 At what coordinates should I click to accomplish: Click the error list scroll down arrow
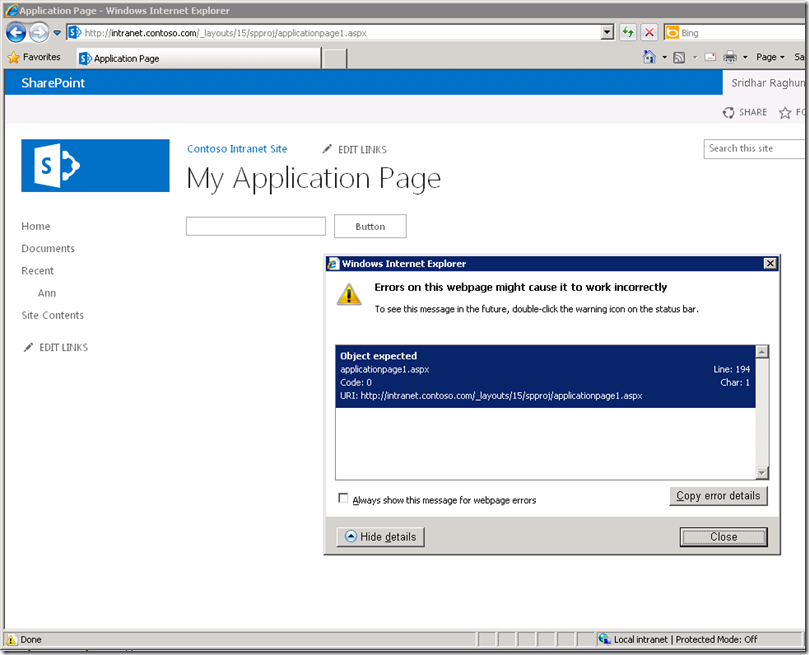pos(762,472)
